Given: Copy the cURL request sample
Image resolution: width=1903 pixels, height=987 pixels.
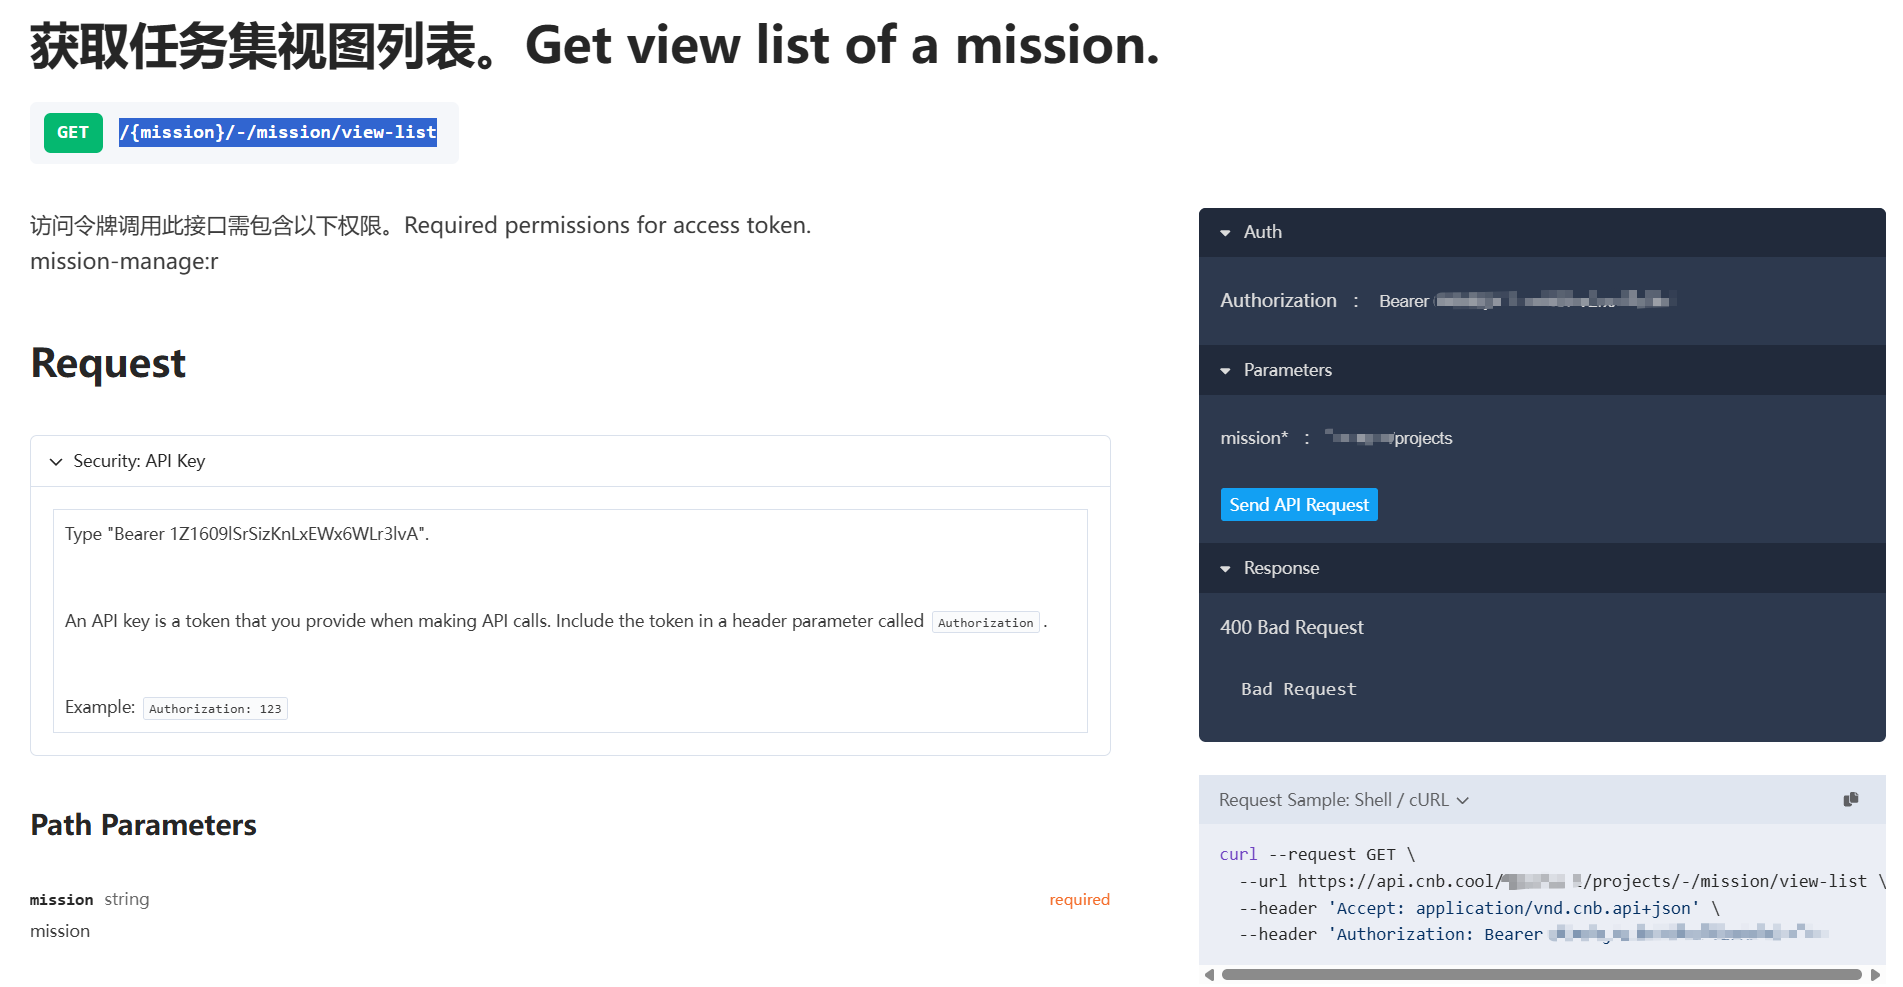Looking at the screenshot, I should pos(1850,799).
